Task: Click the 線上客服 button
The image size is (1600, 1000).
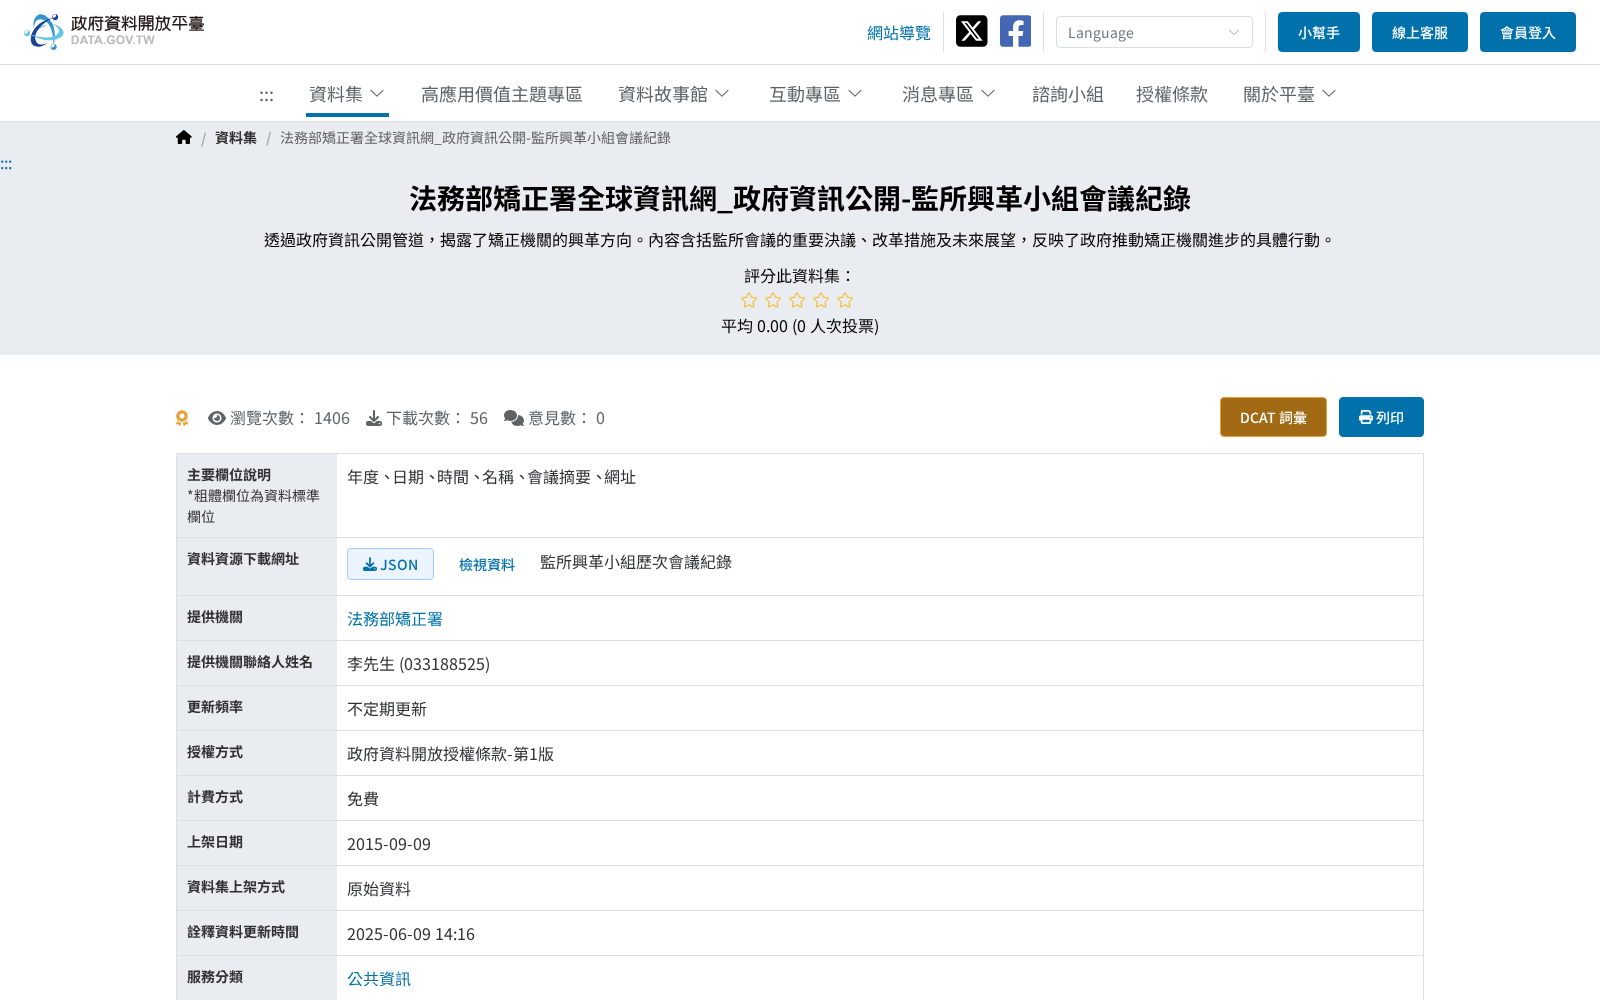Action: 1420,32
